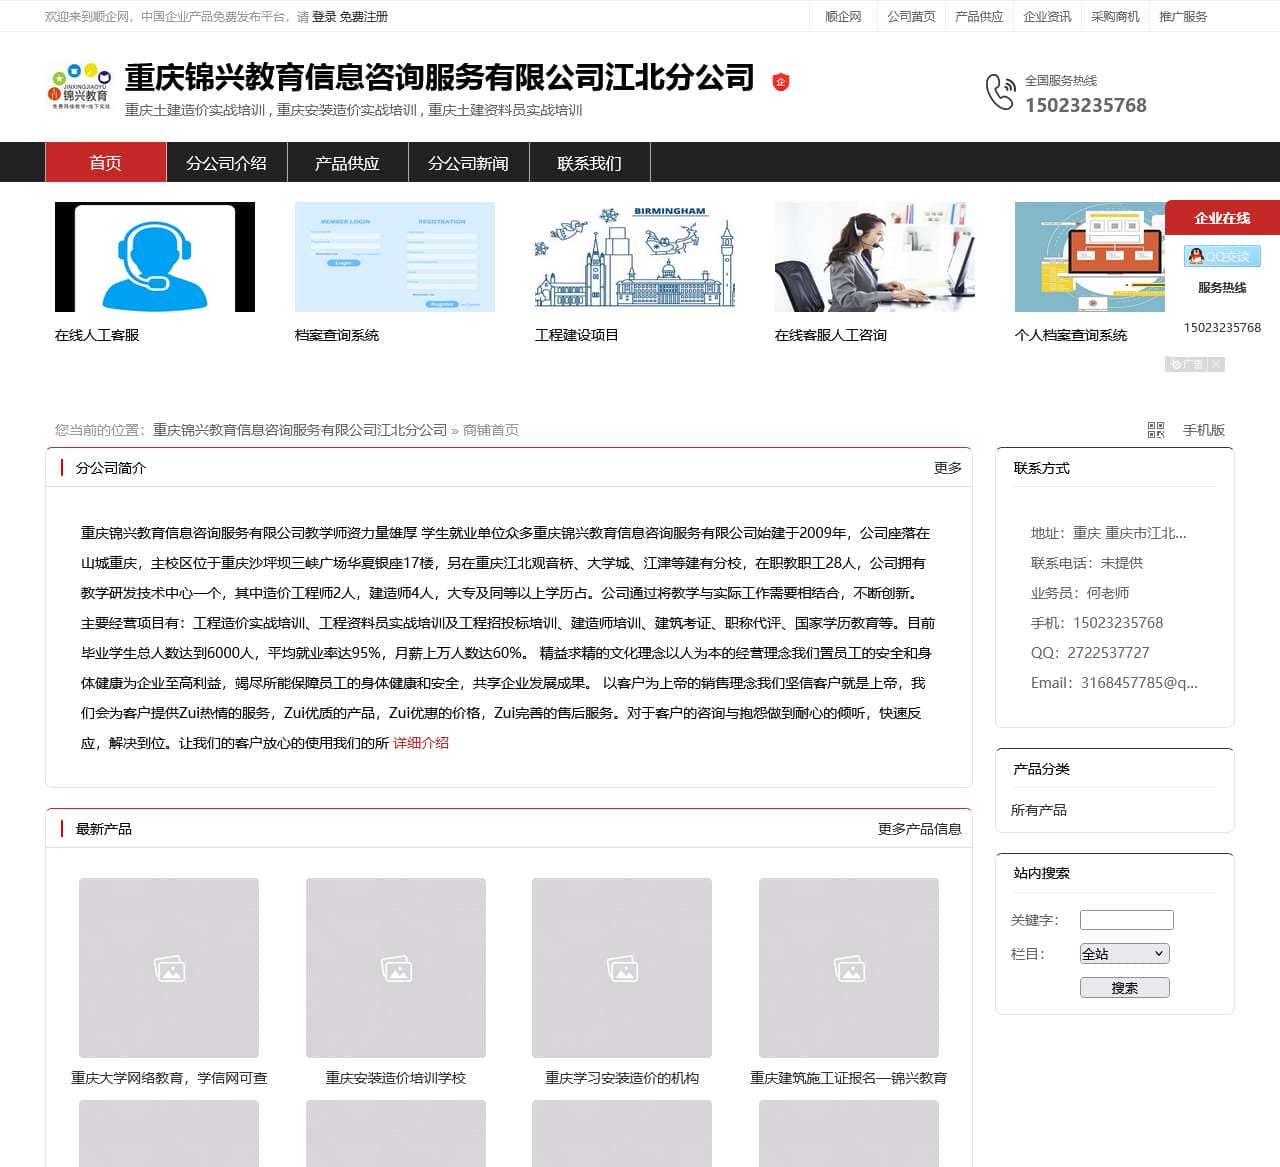Open the QQ交谈 chat button
1280x1167 pixels.
[x=1222, y=256]
